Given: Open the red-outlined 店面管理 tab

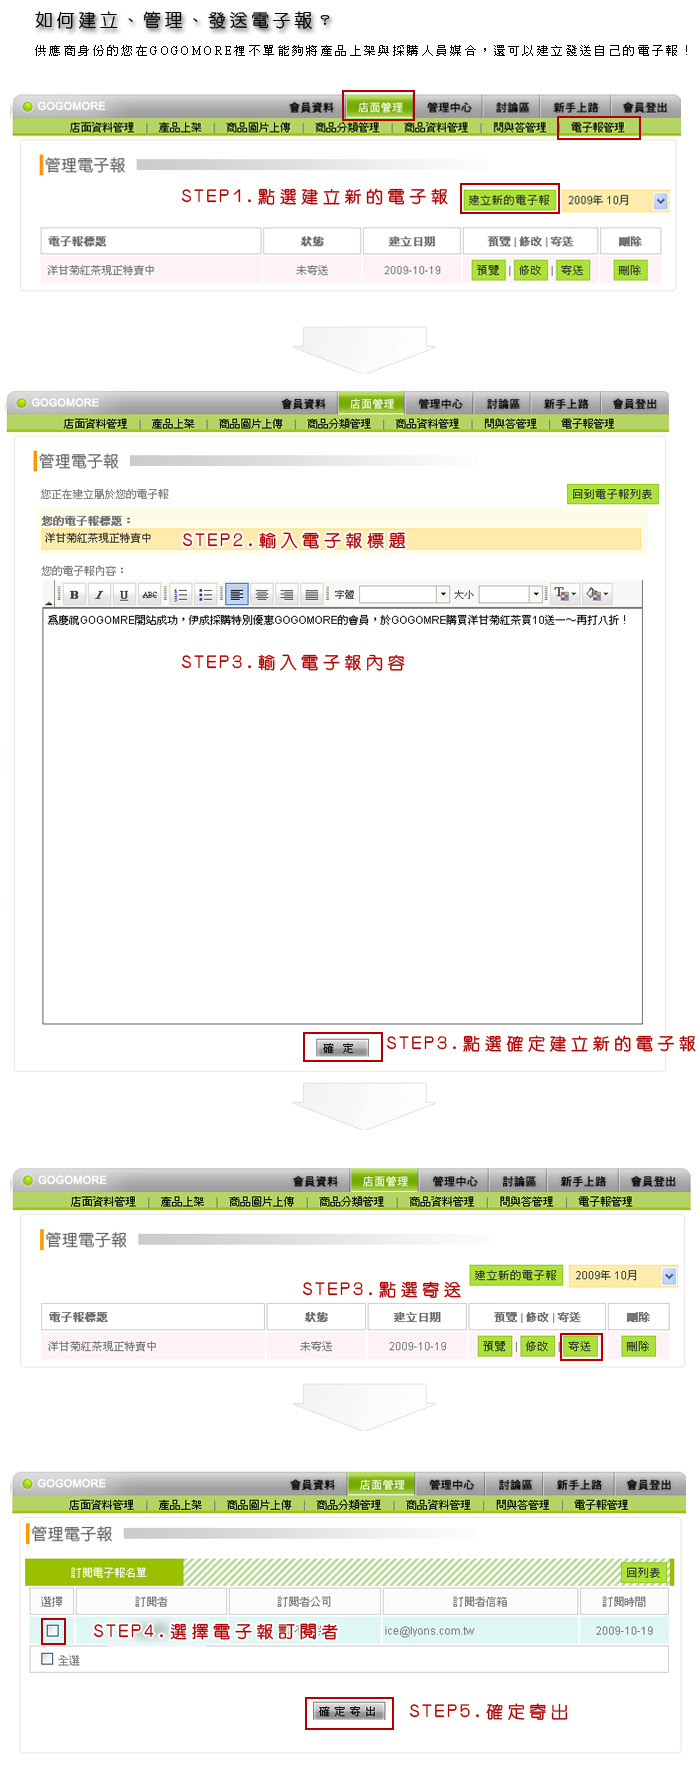Looking at the screenshot, I should pos(380,107).
